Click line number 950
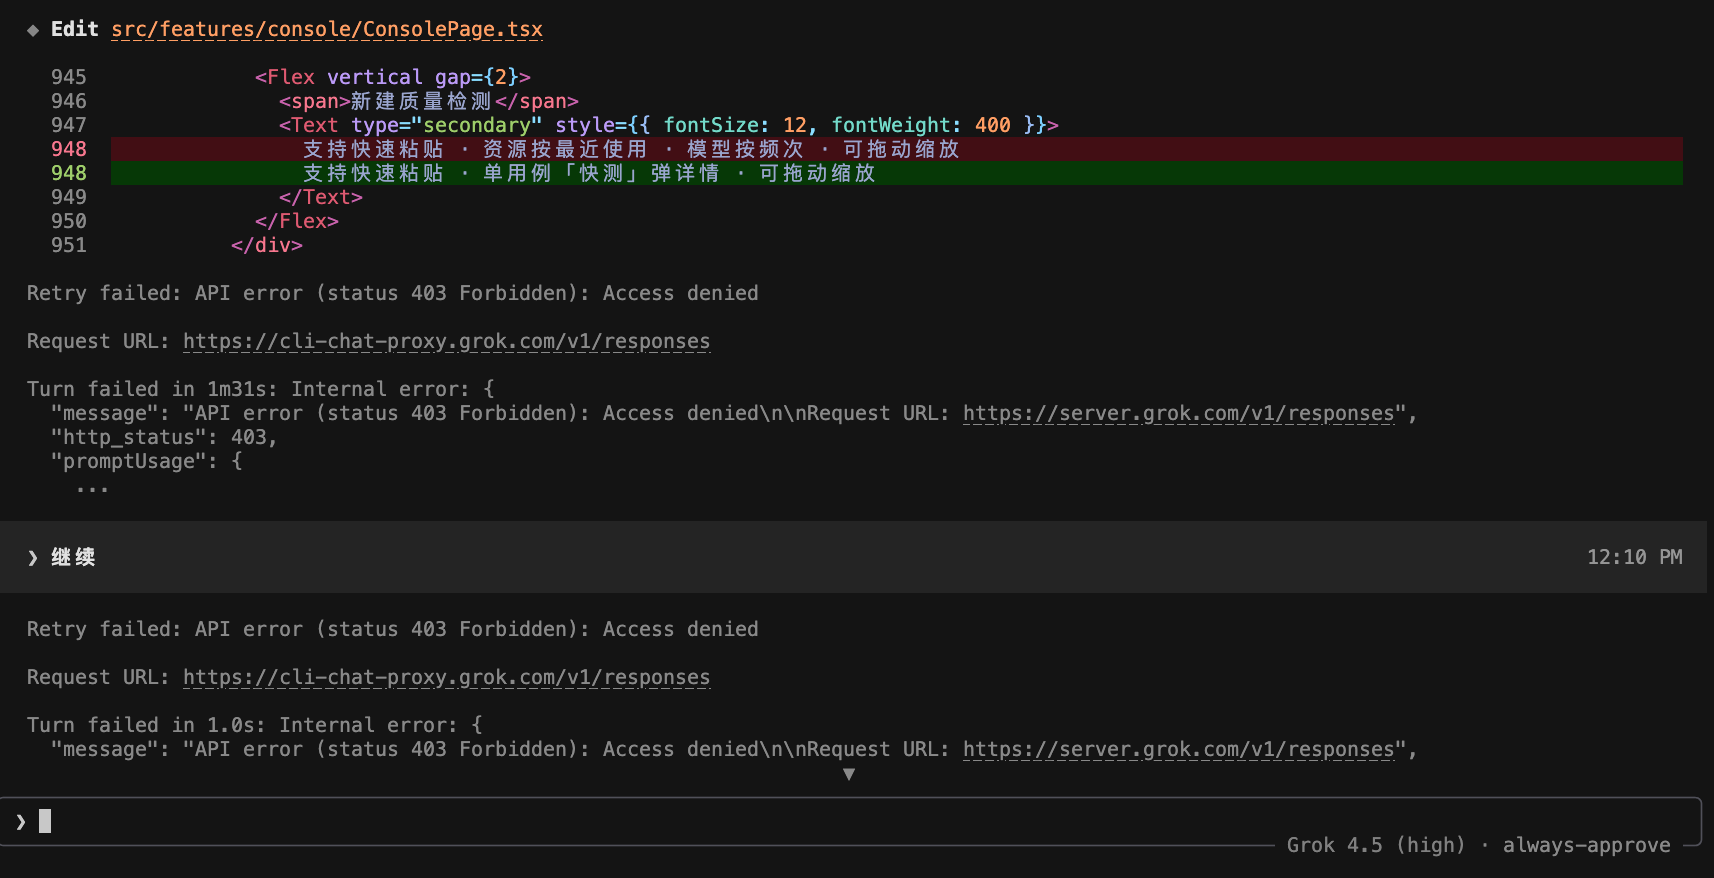1714x878 pixels. pyautogui.click(x=69, y=221)
